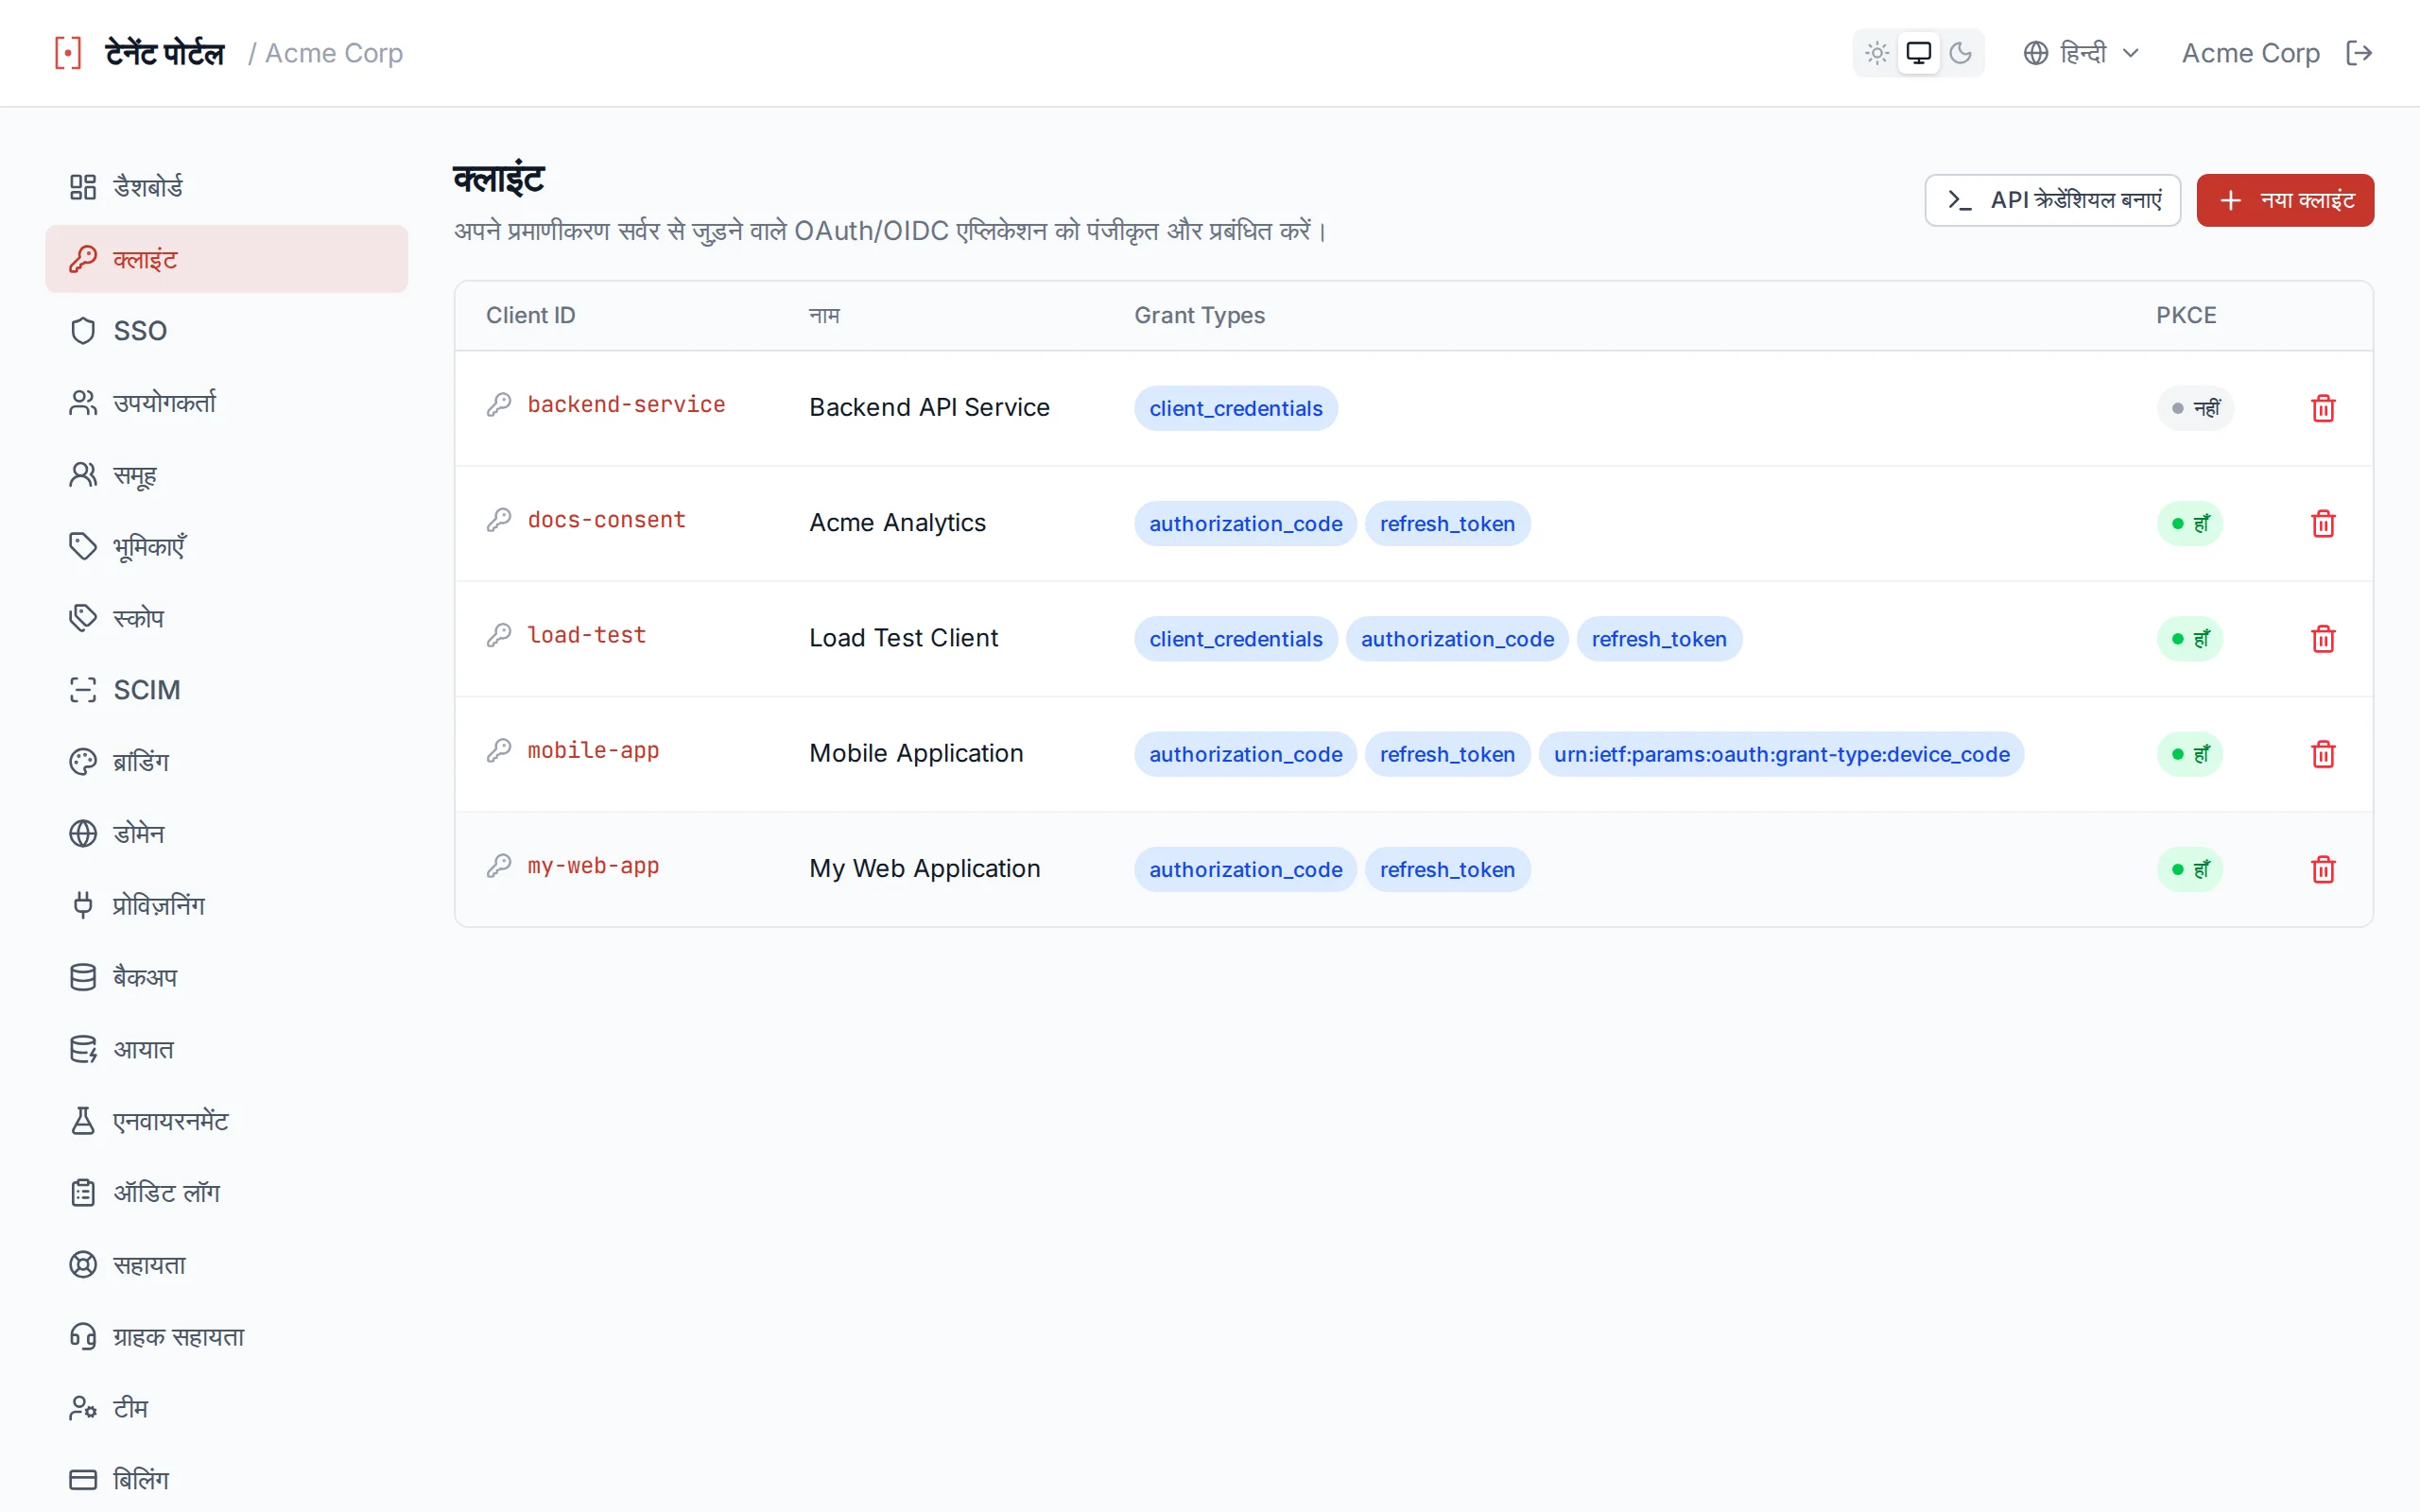The height and width of the screenshot is (1512, 2420).
Task: Click the logout icon next to Acme Corp
Action: (x=2359, y=53)
